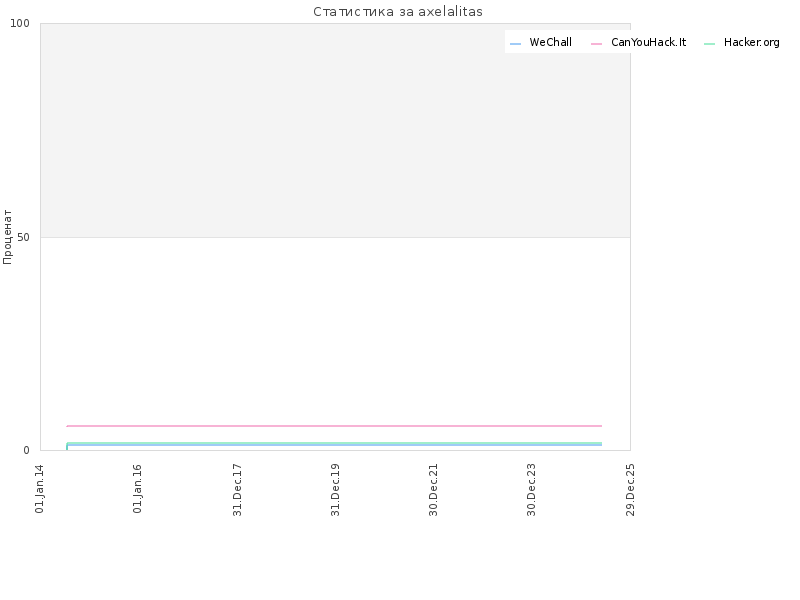Click the 01.Jan.16 date label
The image size is (800, 600).
(x=137, y=489)
